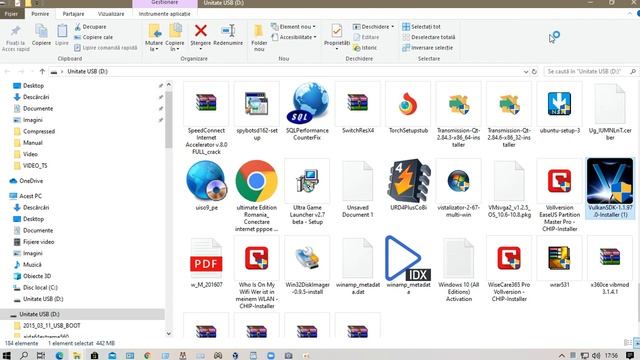The image size is (640, 360).
Task: Click Deselectare totala button
Action: [429, 37]
